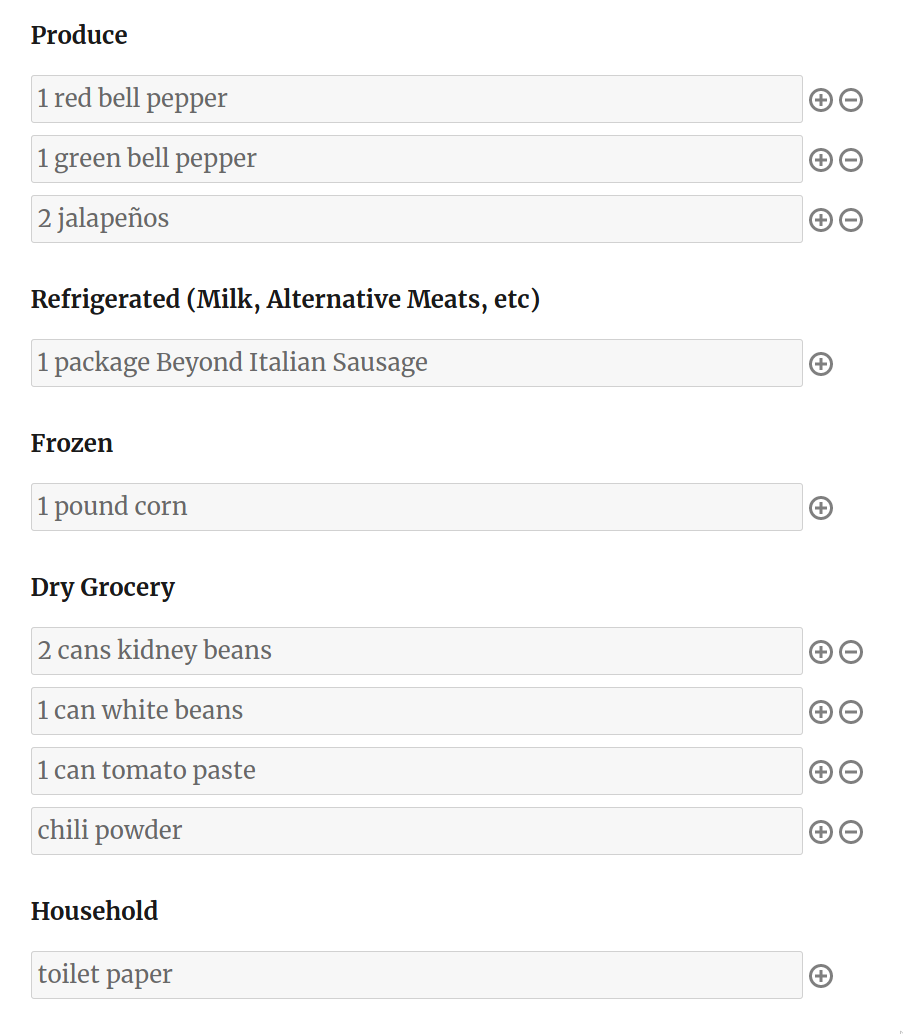Image resolution: width=903 pixels, height=1034 pixels.
Task: Add a row after jalapeños
Action: tap(820, 220)
